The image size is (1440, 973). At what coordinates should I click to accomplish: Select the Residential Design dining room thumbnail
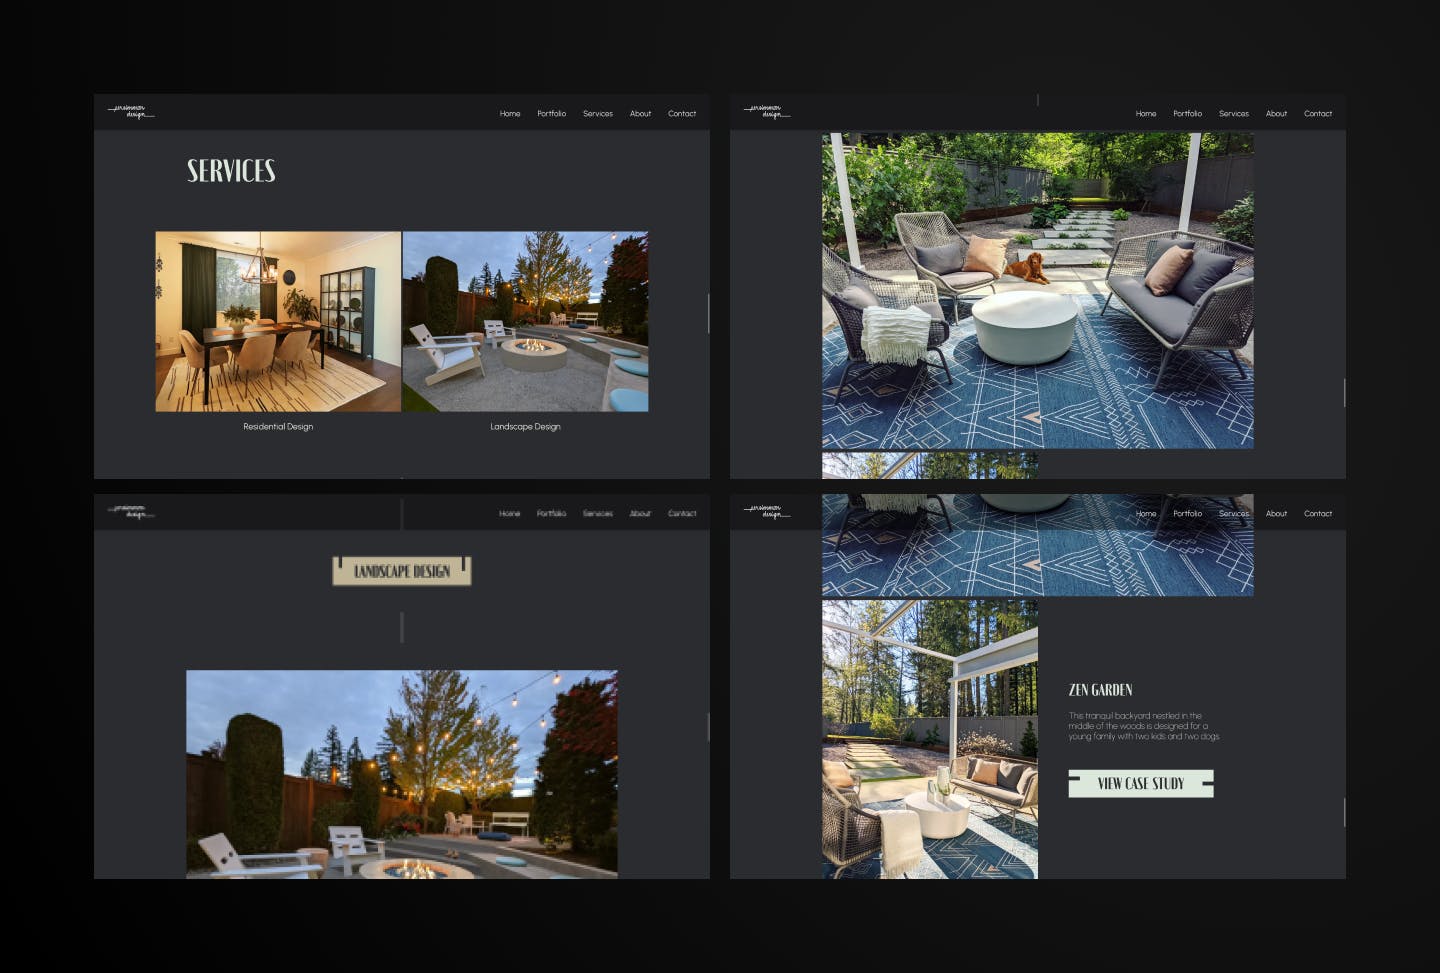coord(277,321)
